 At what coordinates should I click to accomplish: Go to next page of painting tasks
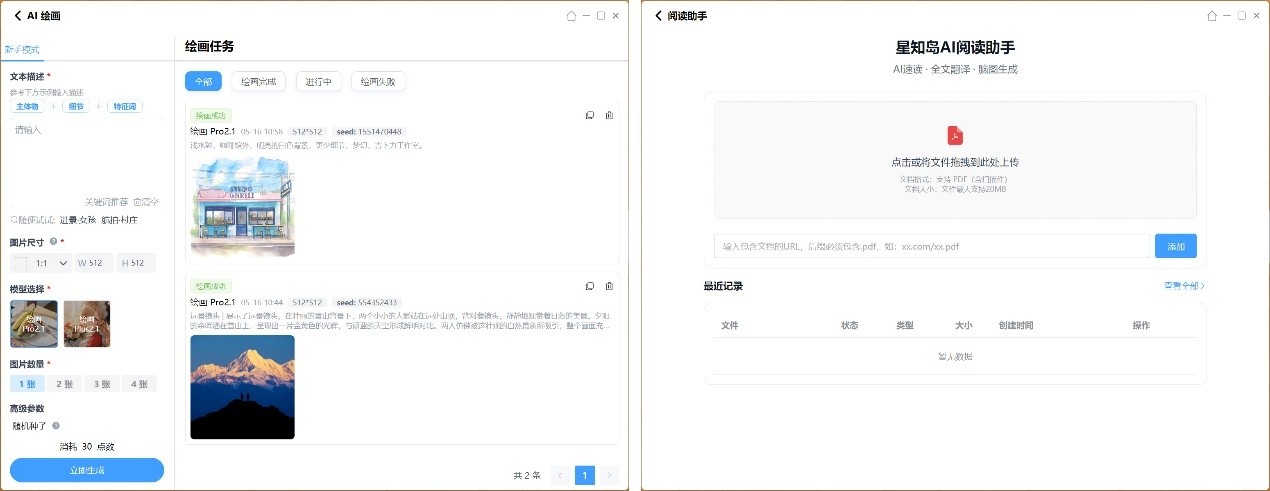pyautogui.click(x=609, y=475)
